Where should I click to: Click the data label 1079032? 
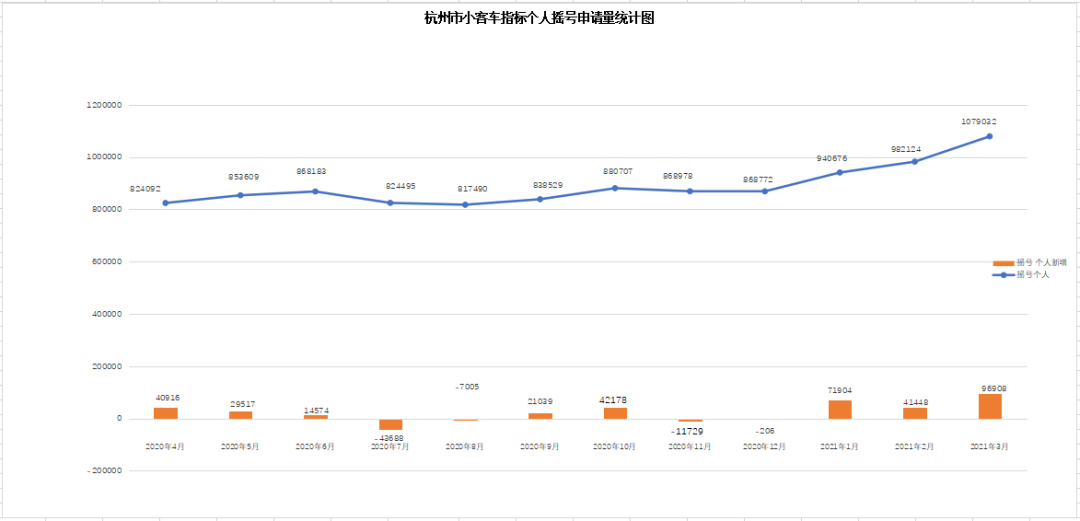(x=978, y=122)
